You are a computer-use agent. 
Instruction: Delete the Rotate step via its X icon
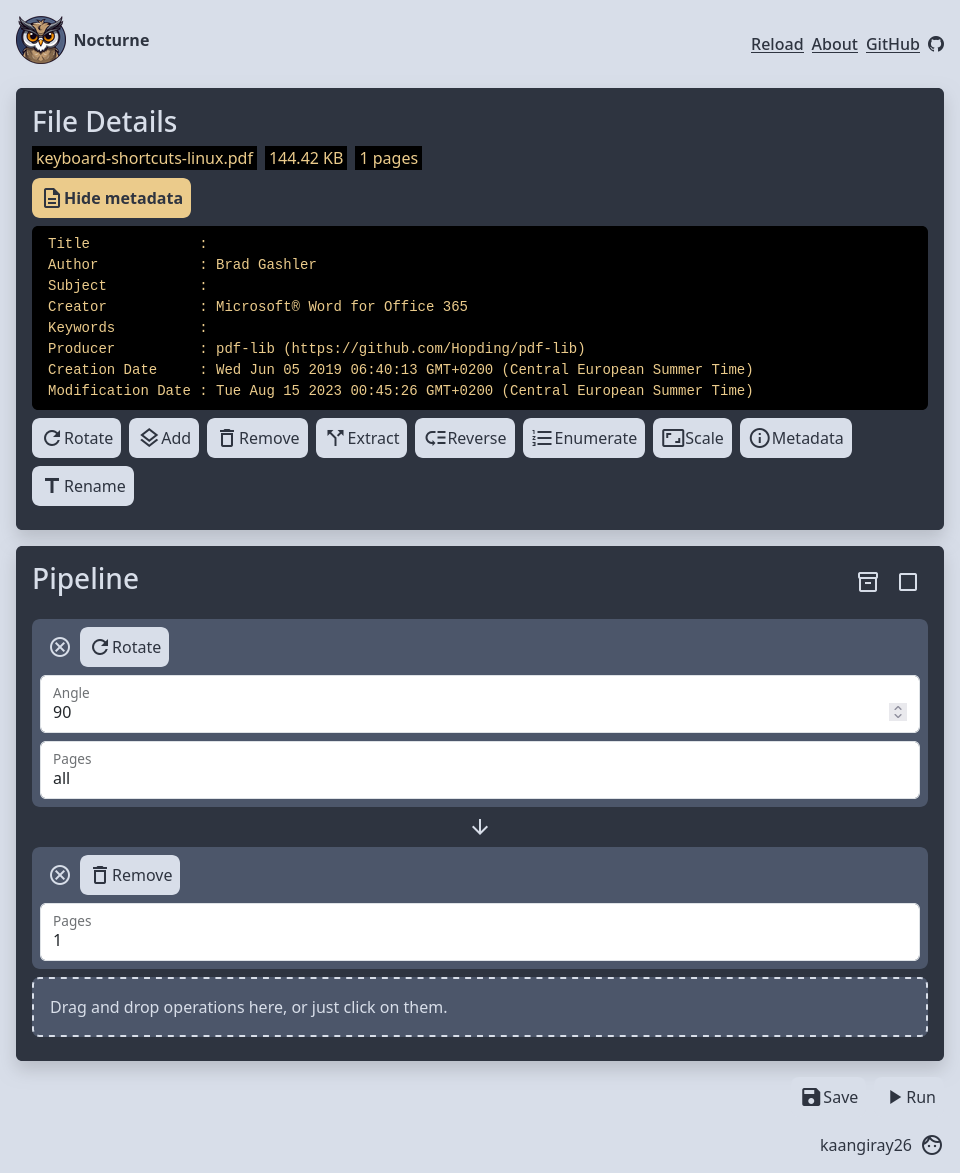click(60, 647)
